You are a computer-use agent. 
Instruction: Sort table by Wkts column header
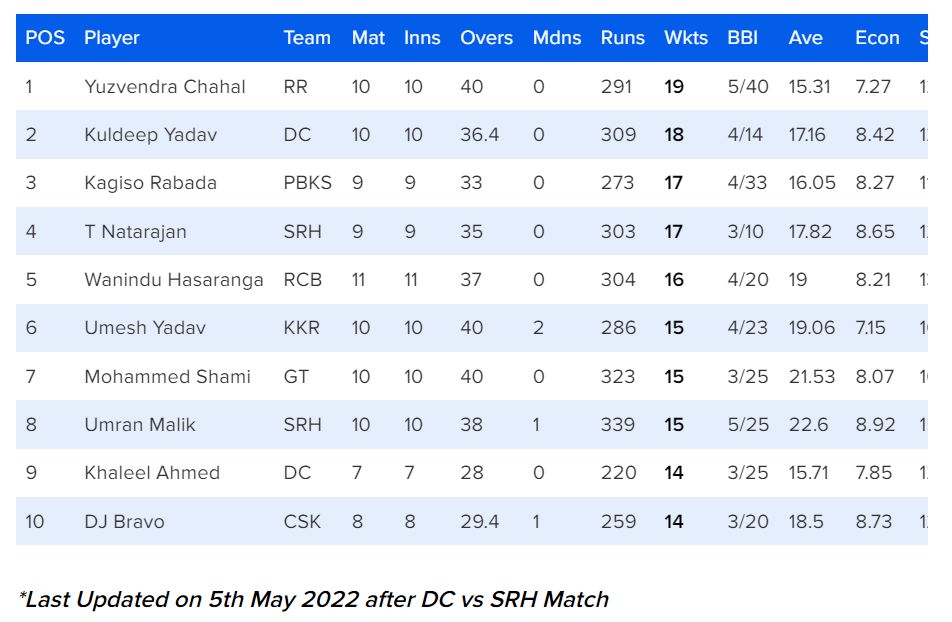(x=685, y=38)
